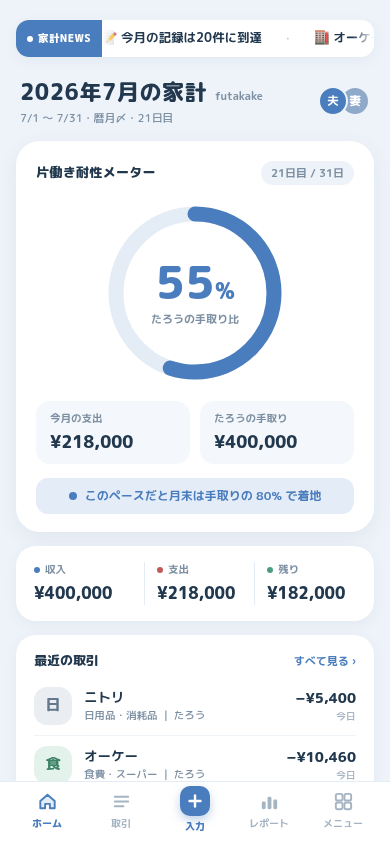Open the メニュー grid icon

pos(343,801)
